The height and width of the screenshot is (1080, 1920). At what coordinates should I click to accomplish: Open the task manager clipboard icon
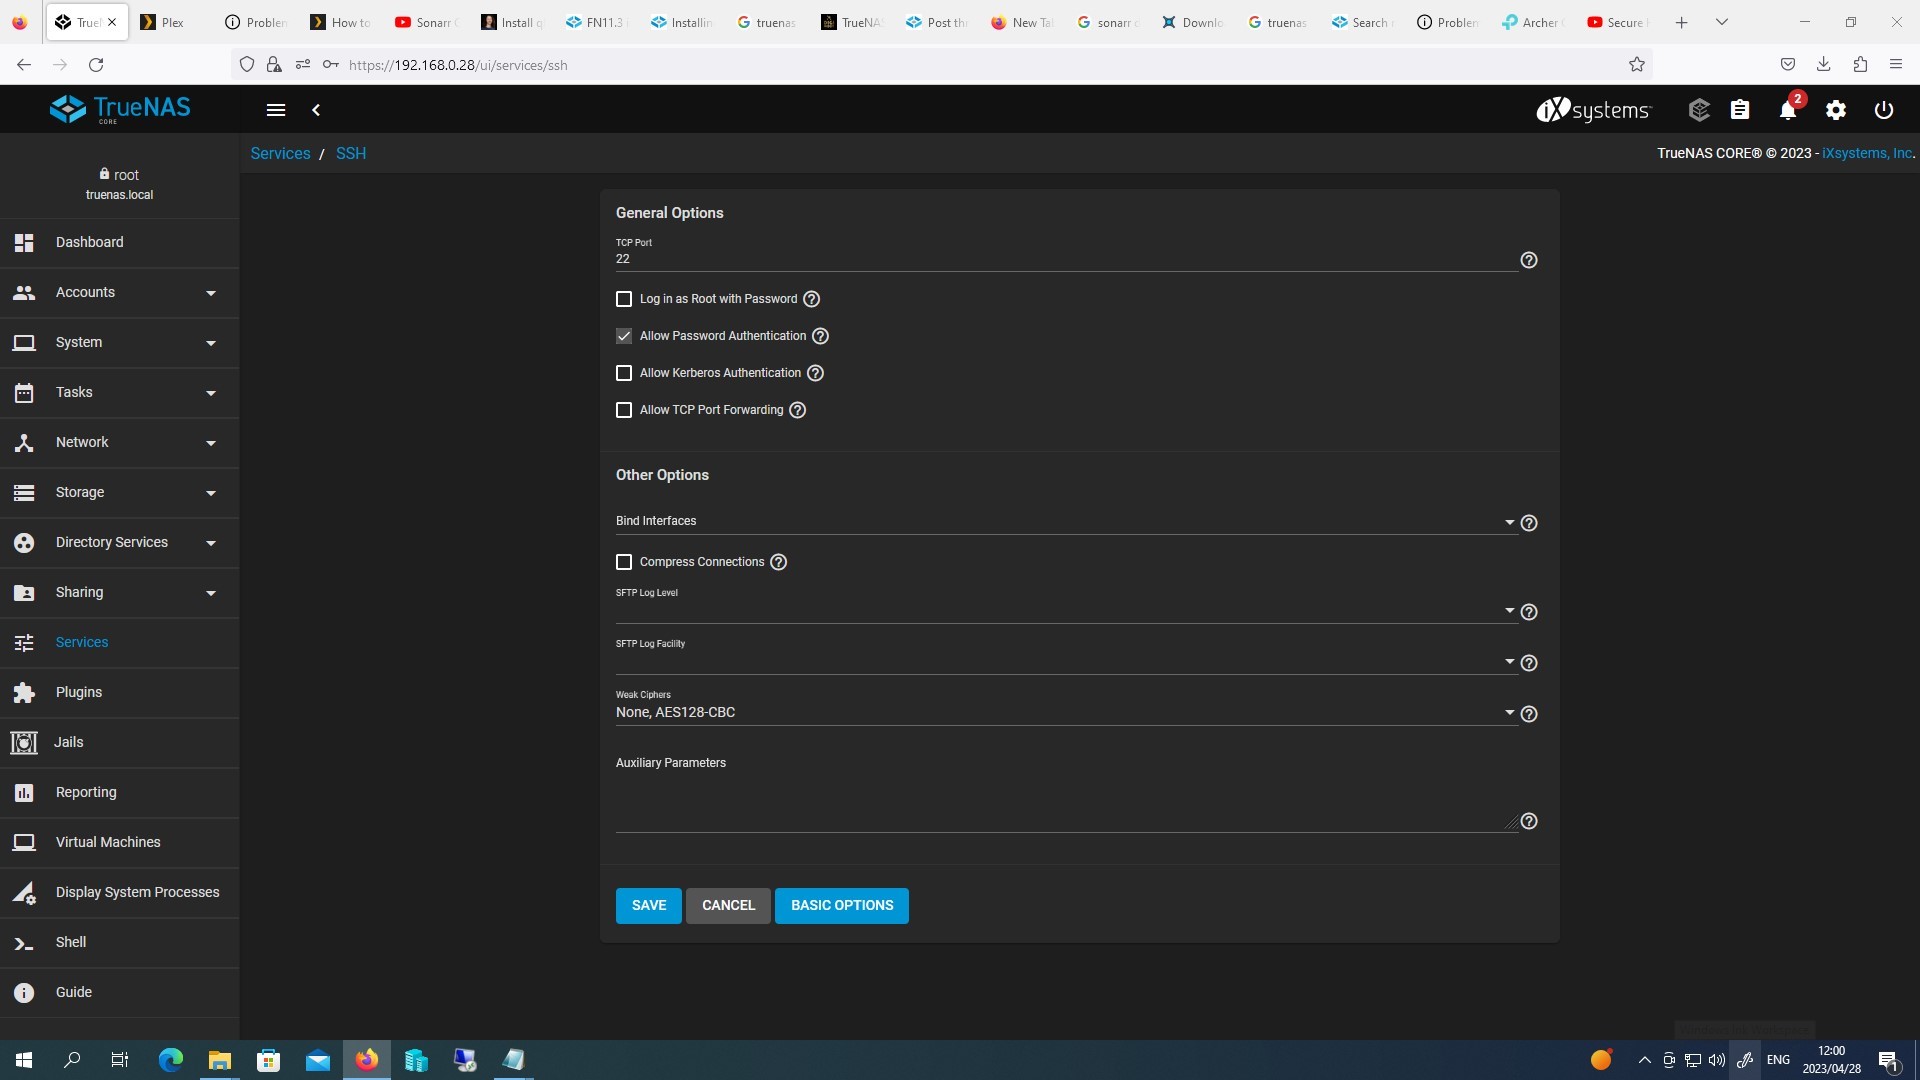1740,110
